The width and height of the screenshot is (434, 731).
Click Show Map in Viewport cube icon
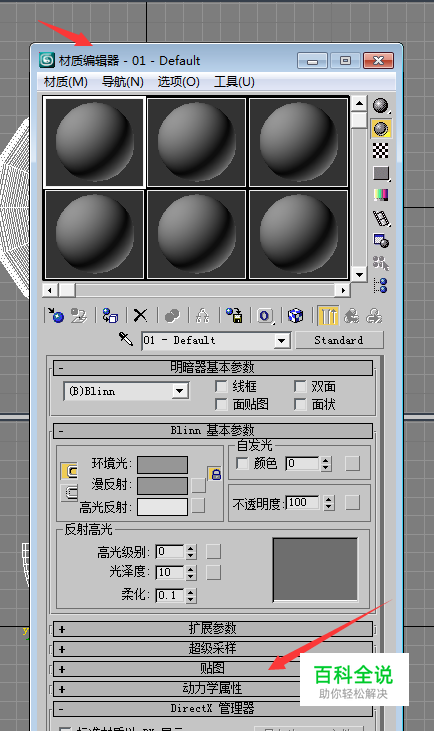(295, 316)
